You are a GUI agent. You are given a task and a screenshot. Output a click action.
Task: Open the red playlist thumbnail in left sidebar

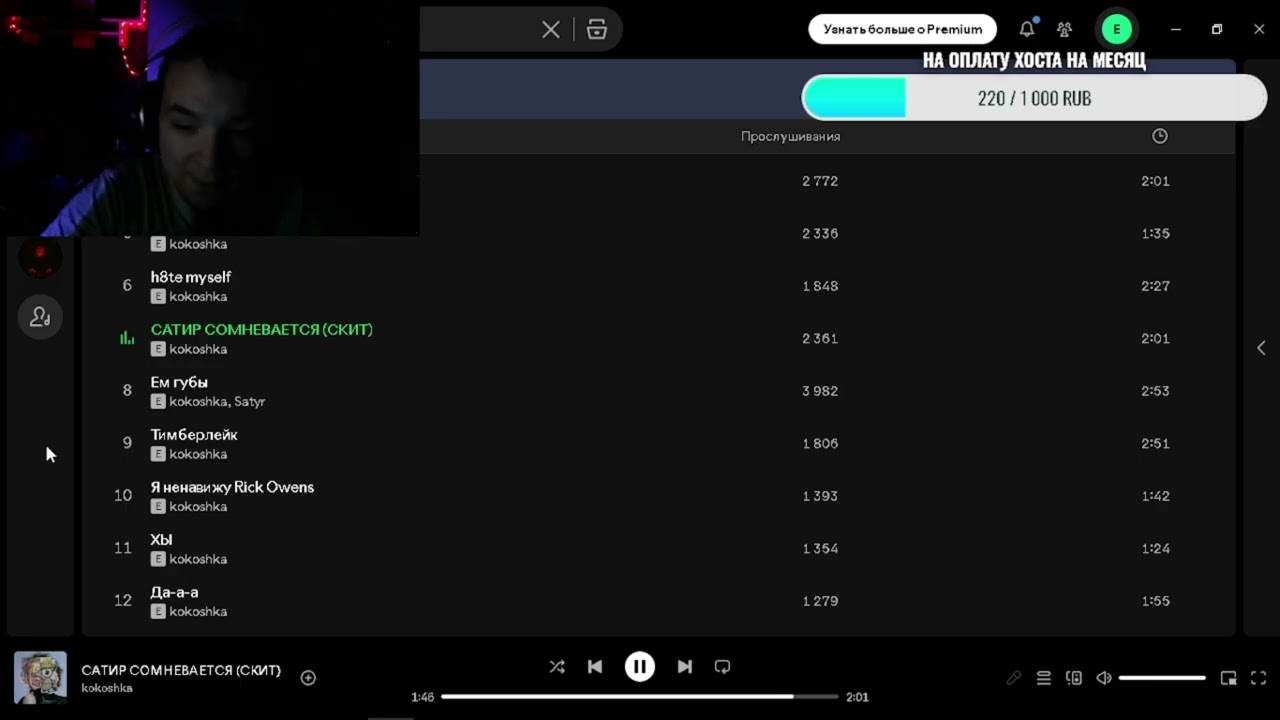tap(41, 258)
